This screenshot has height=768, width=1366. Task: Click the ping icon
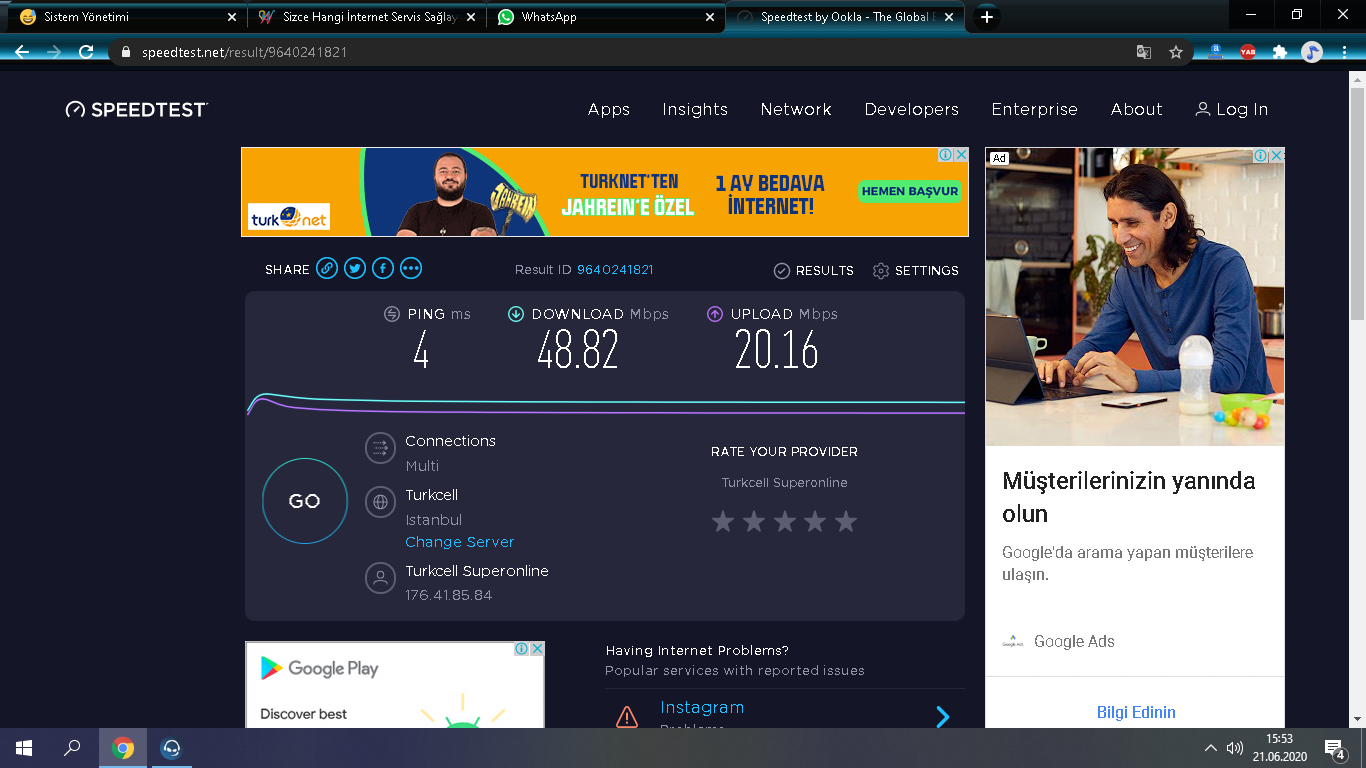point(392,314)
